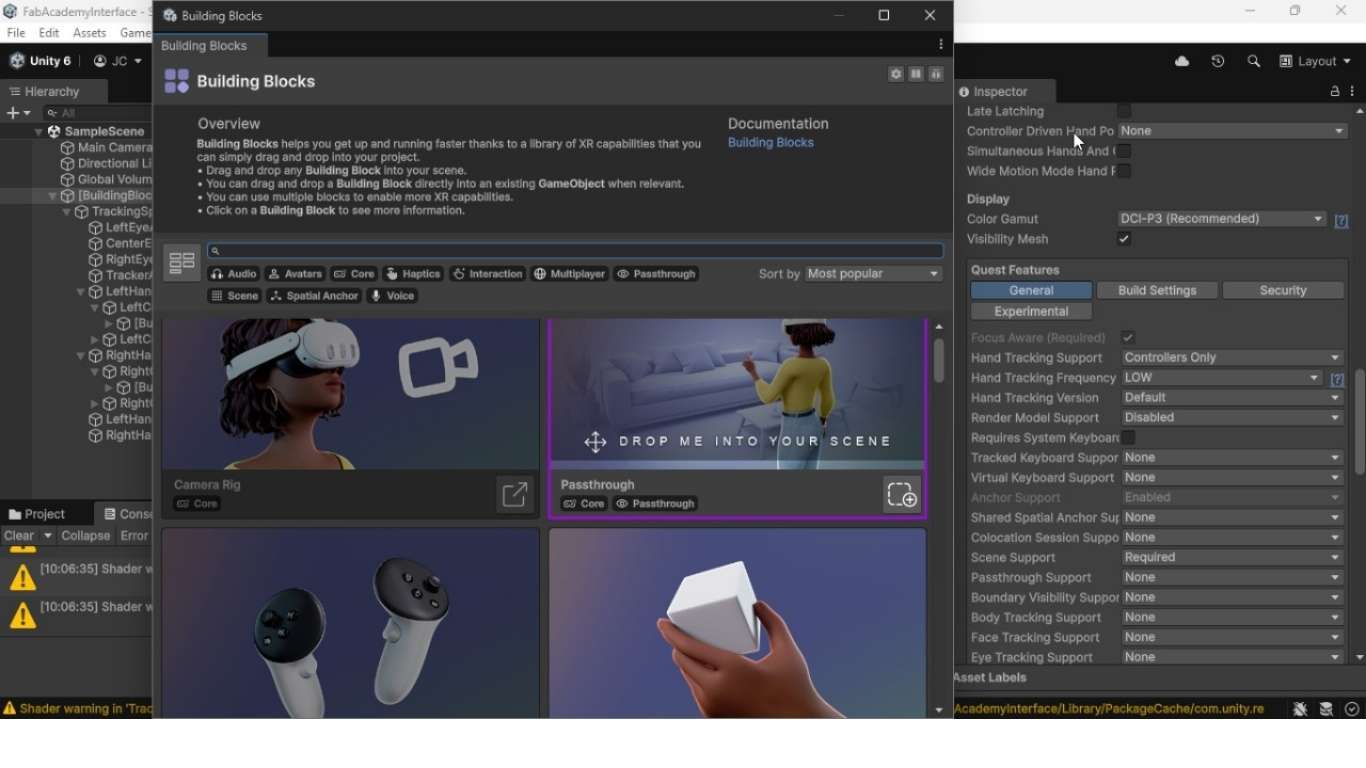This screenshot has width=1366, height=768.
Task: Toggle the Inspector lock icon
Action: pos(1335,91)
